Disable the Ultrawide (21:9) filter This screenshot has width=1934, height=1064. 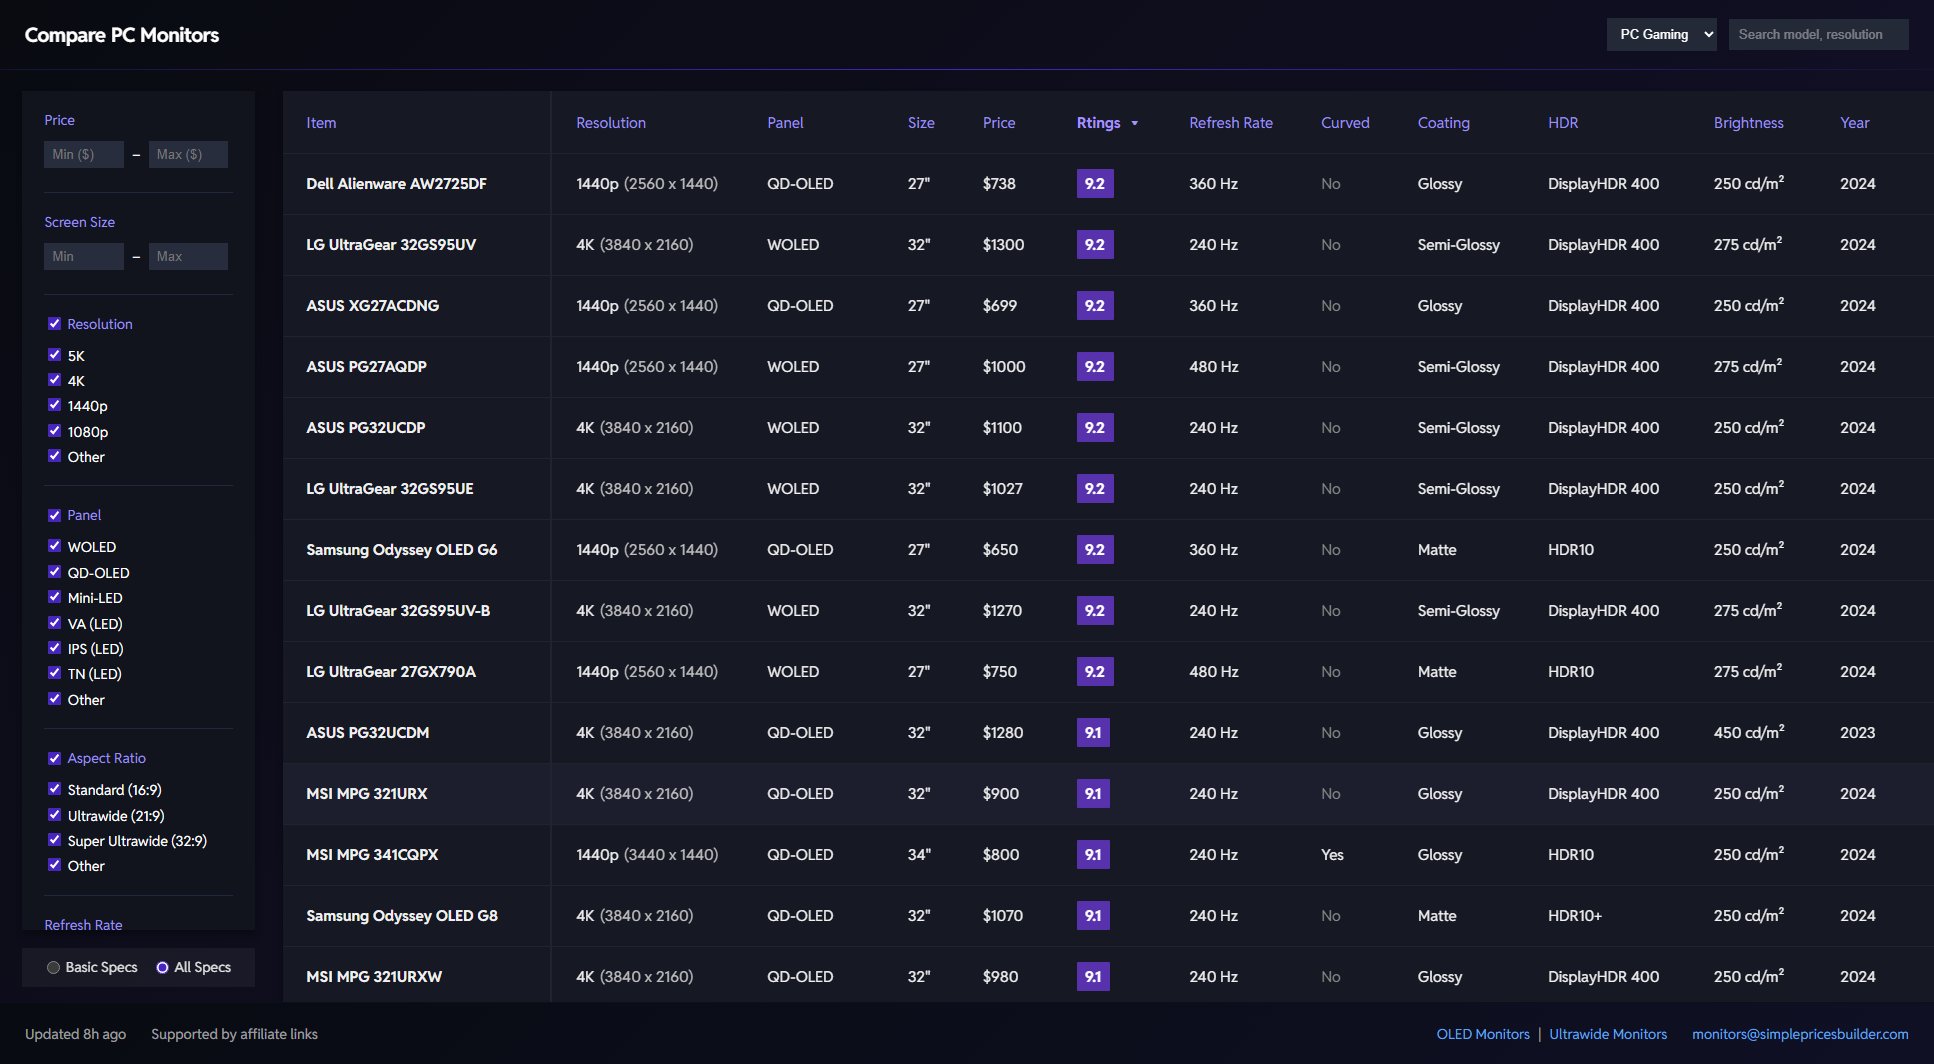pos(55,815)
